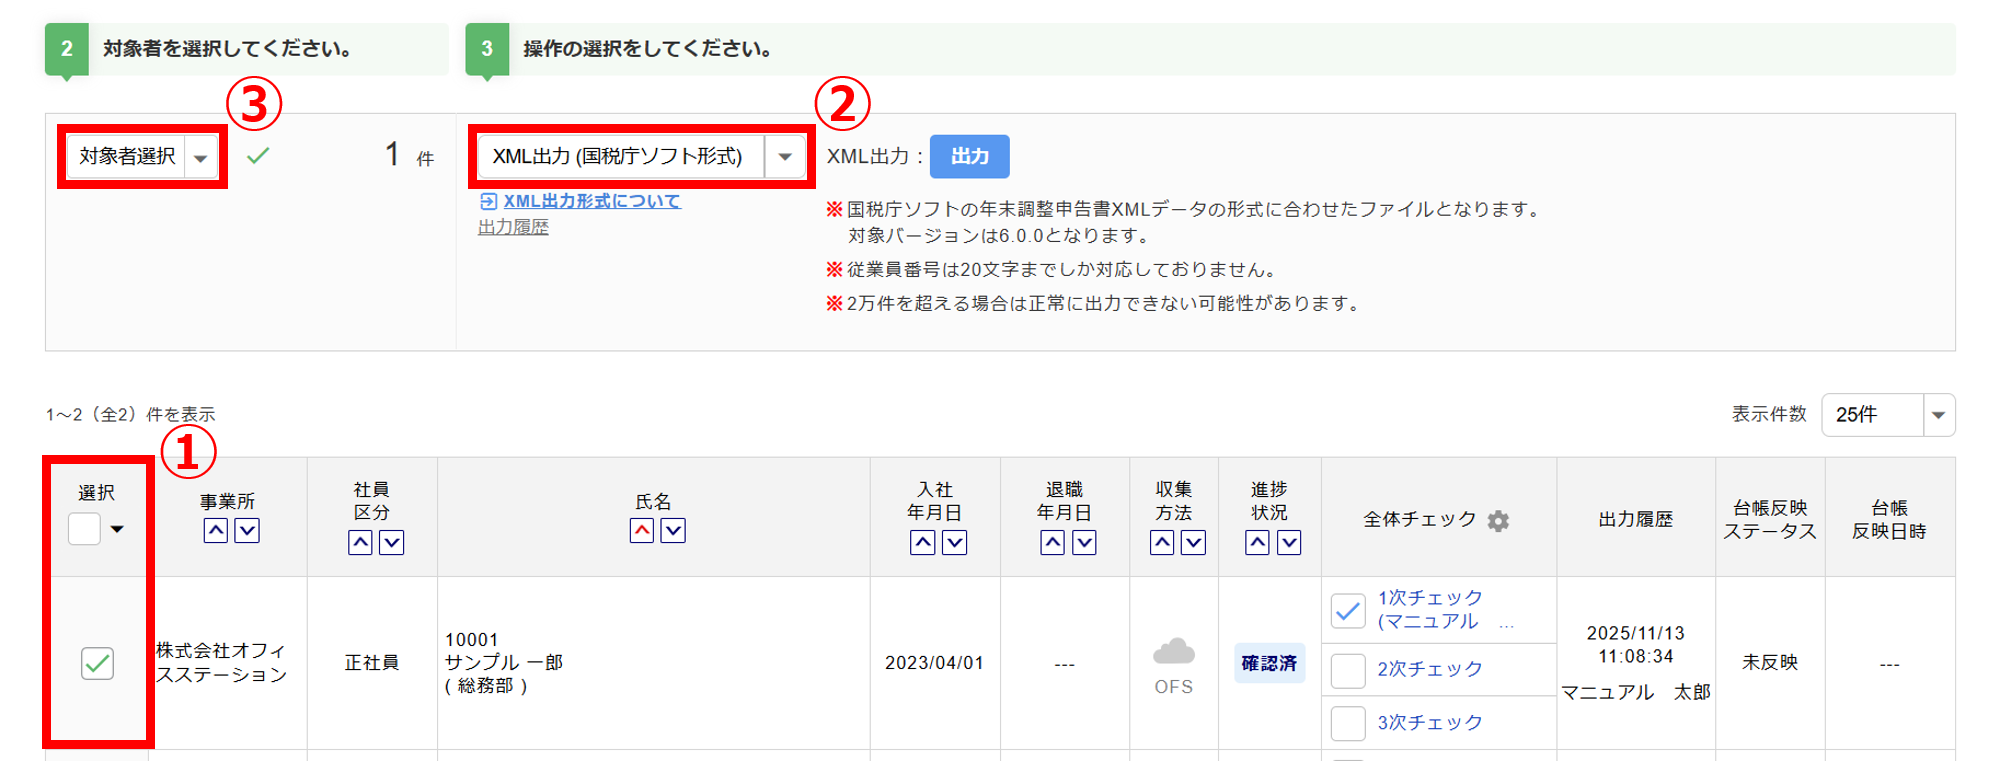Sort 社員区分 column descending arrow
Screen dimensions: 2000x761
click(x=392, y=543)
